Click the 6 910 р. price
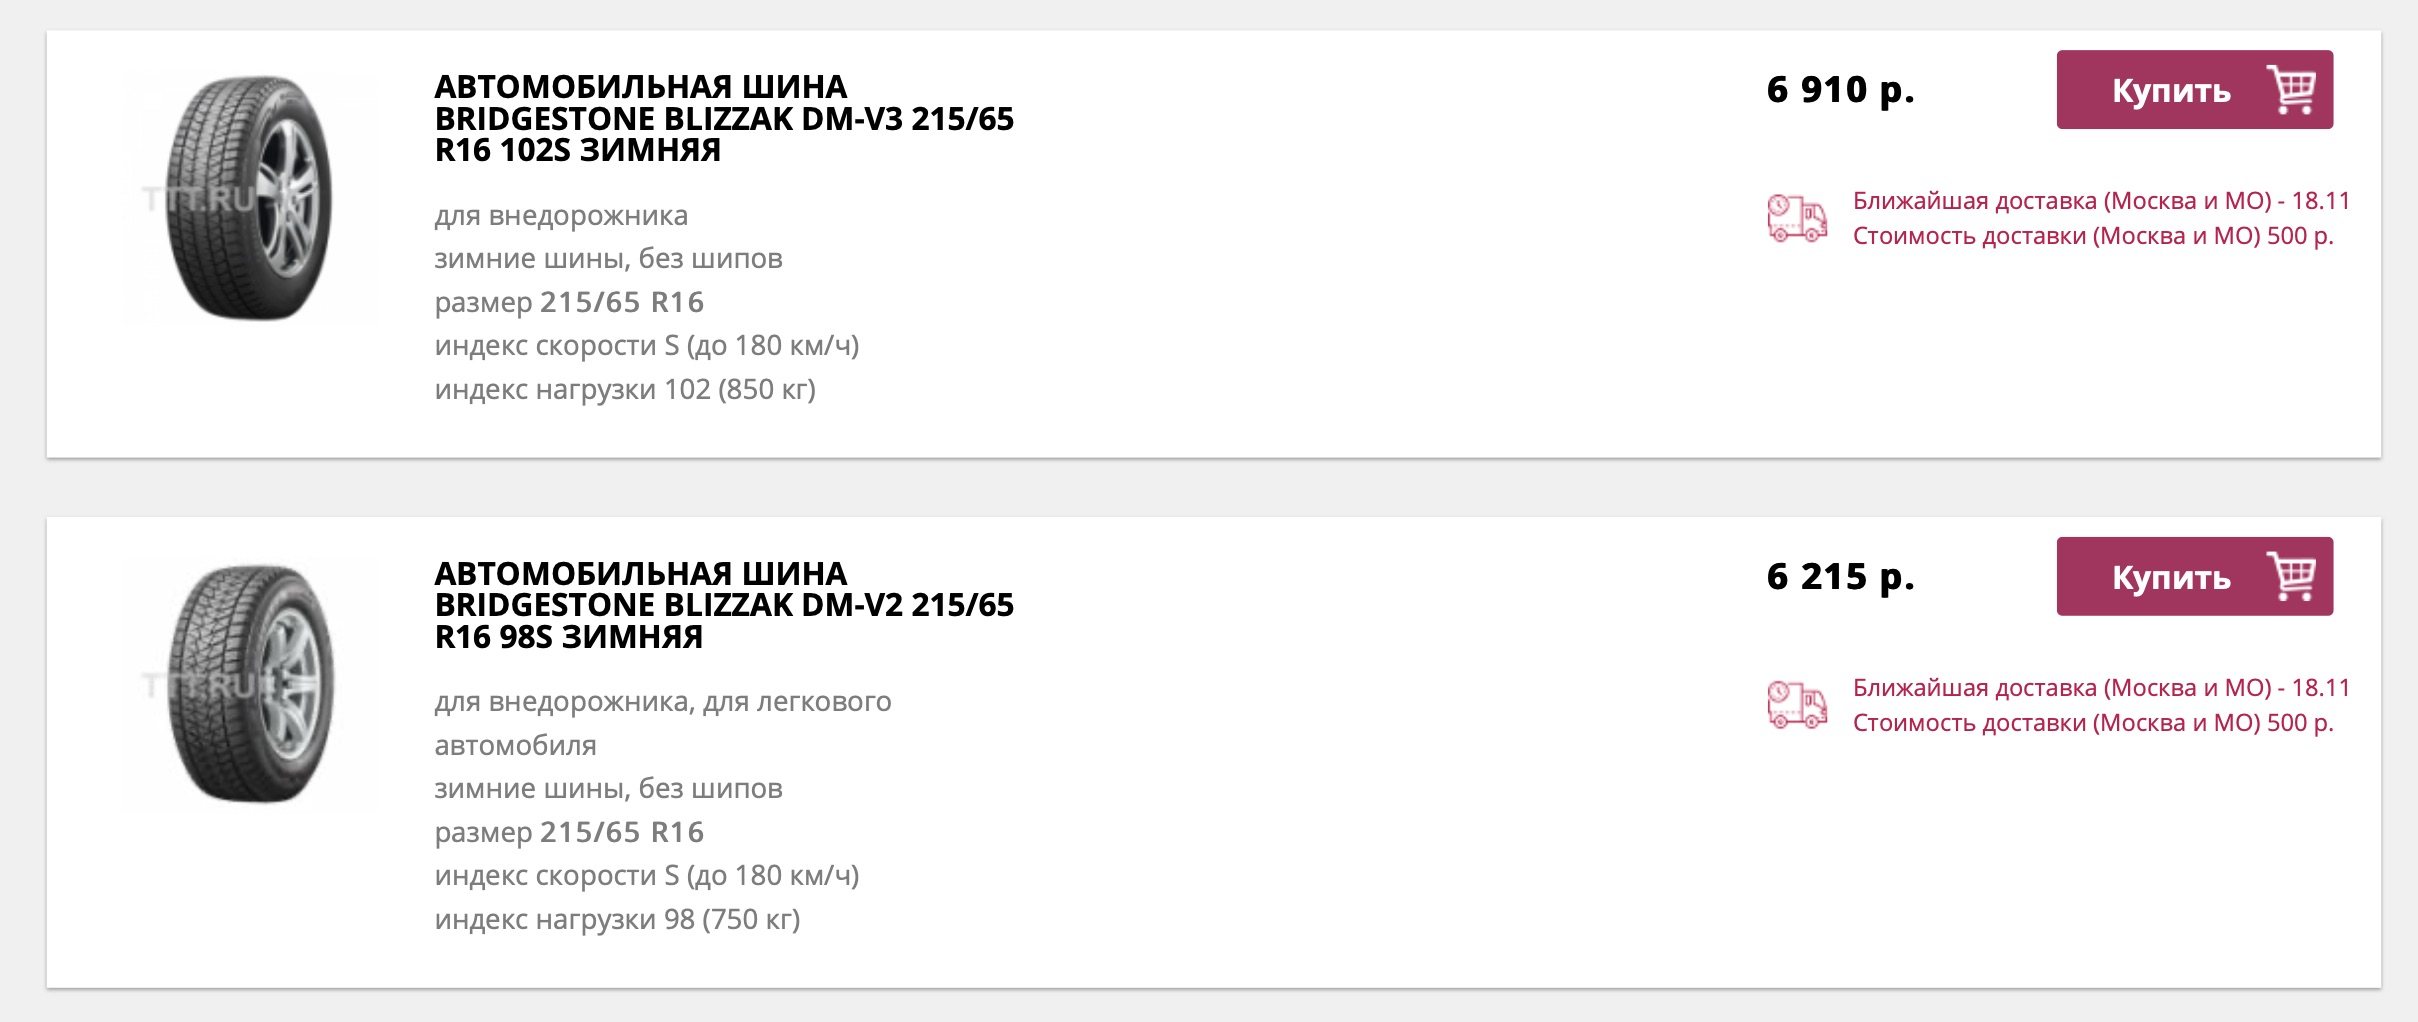 tap(1840, 90)
